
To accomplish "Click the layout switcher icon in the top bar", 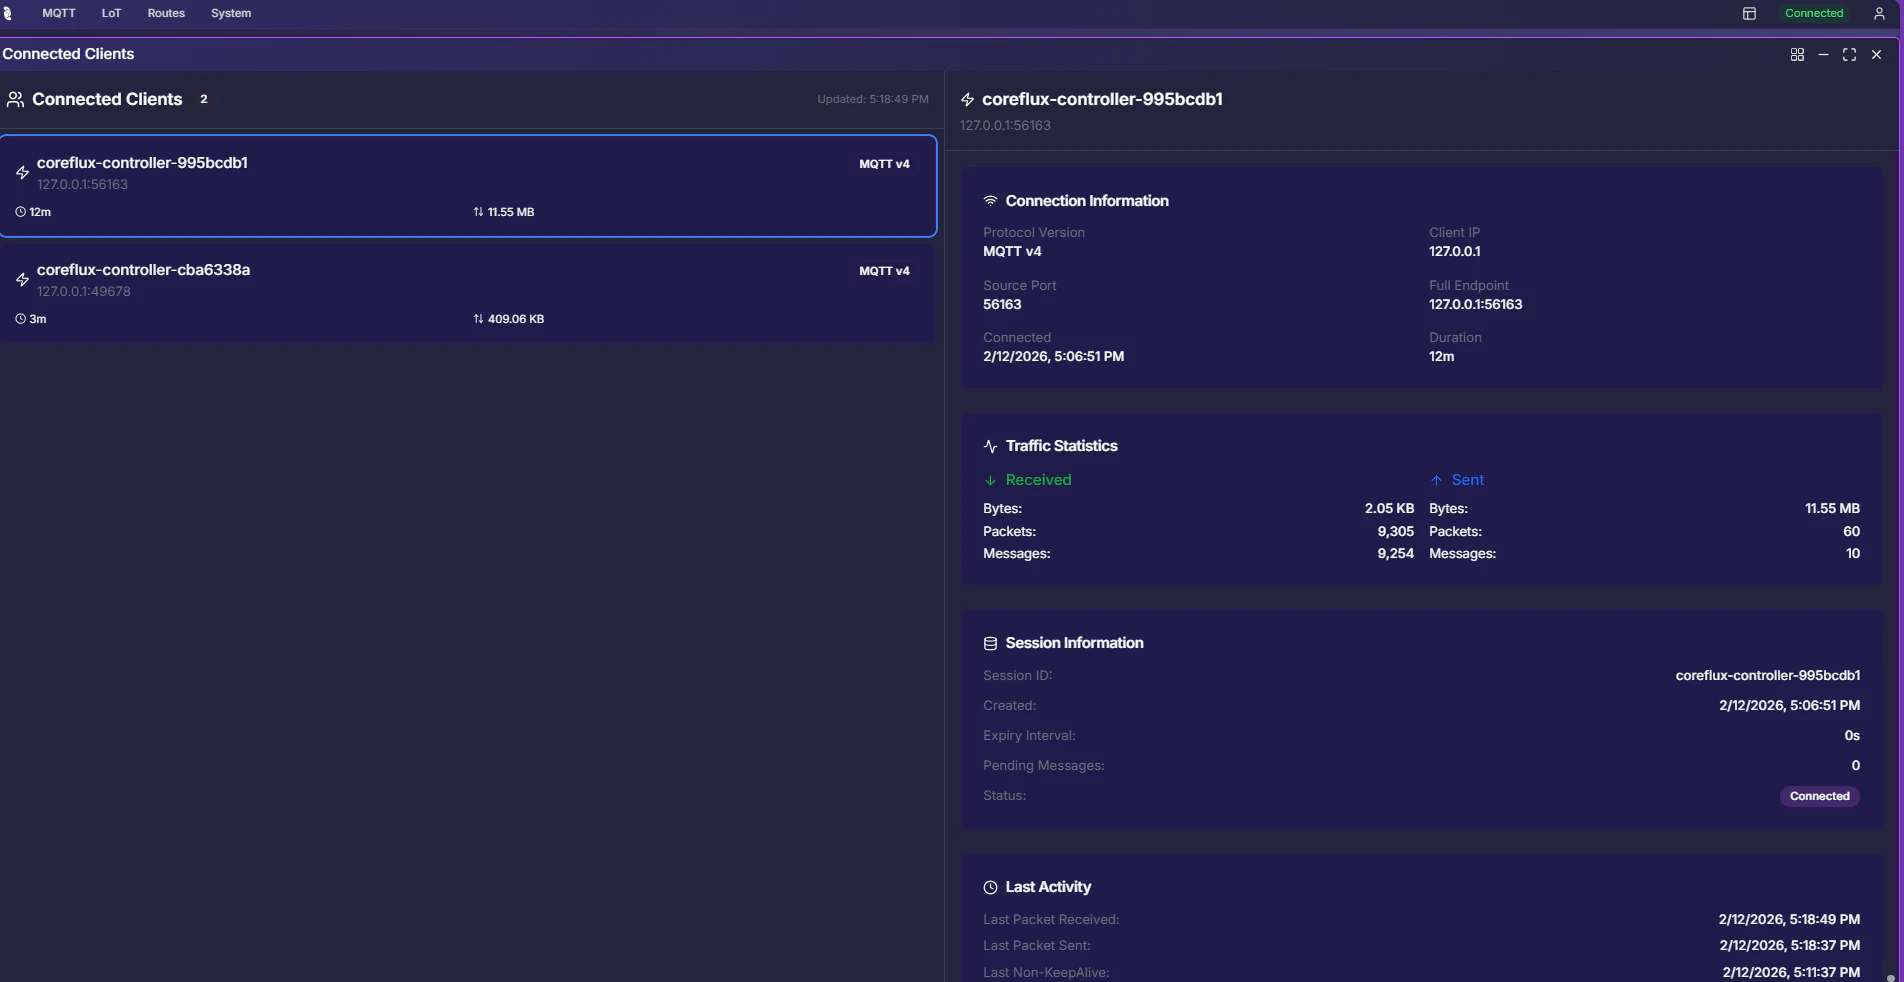I will [1748, 13].
